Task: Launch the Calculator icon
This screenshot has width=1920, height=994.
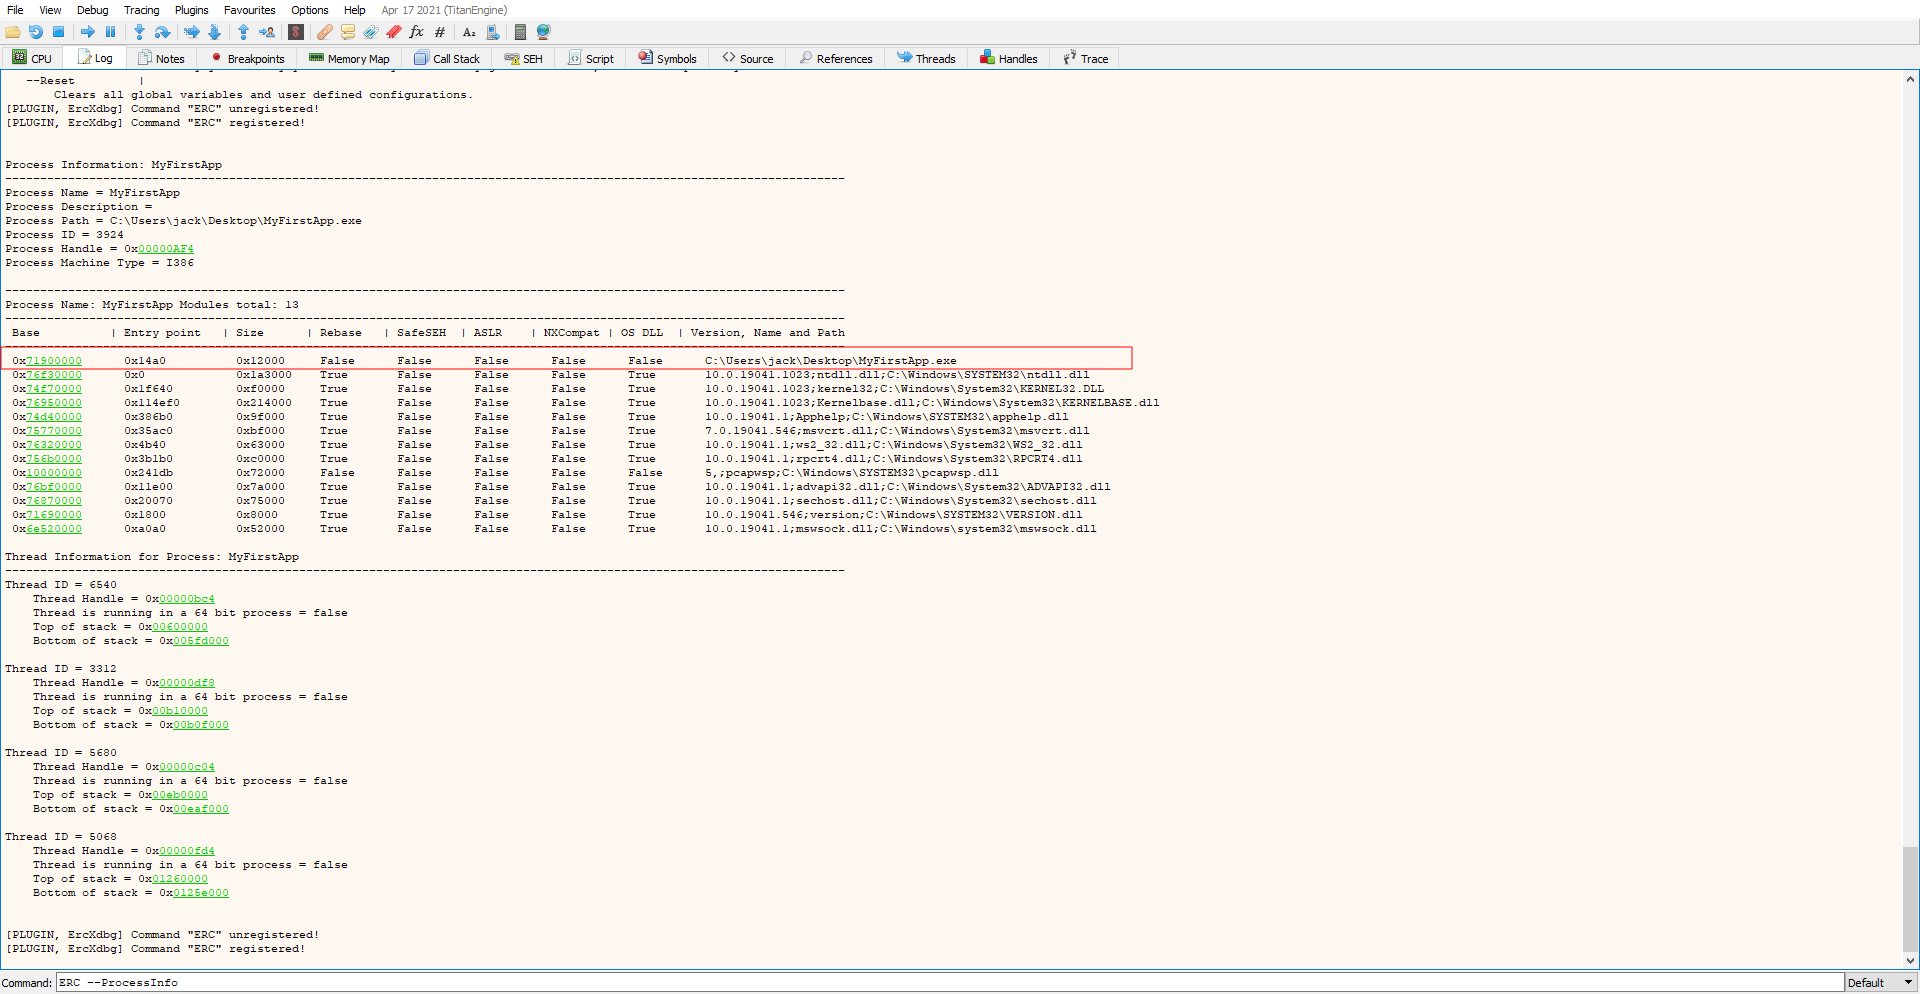Action: pos(520,32)
